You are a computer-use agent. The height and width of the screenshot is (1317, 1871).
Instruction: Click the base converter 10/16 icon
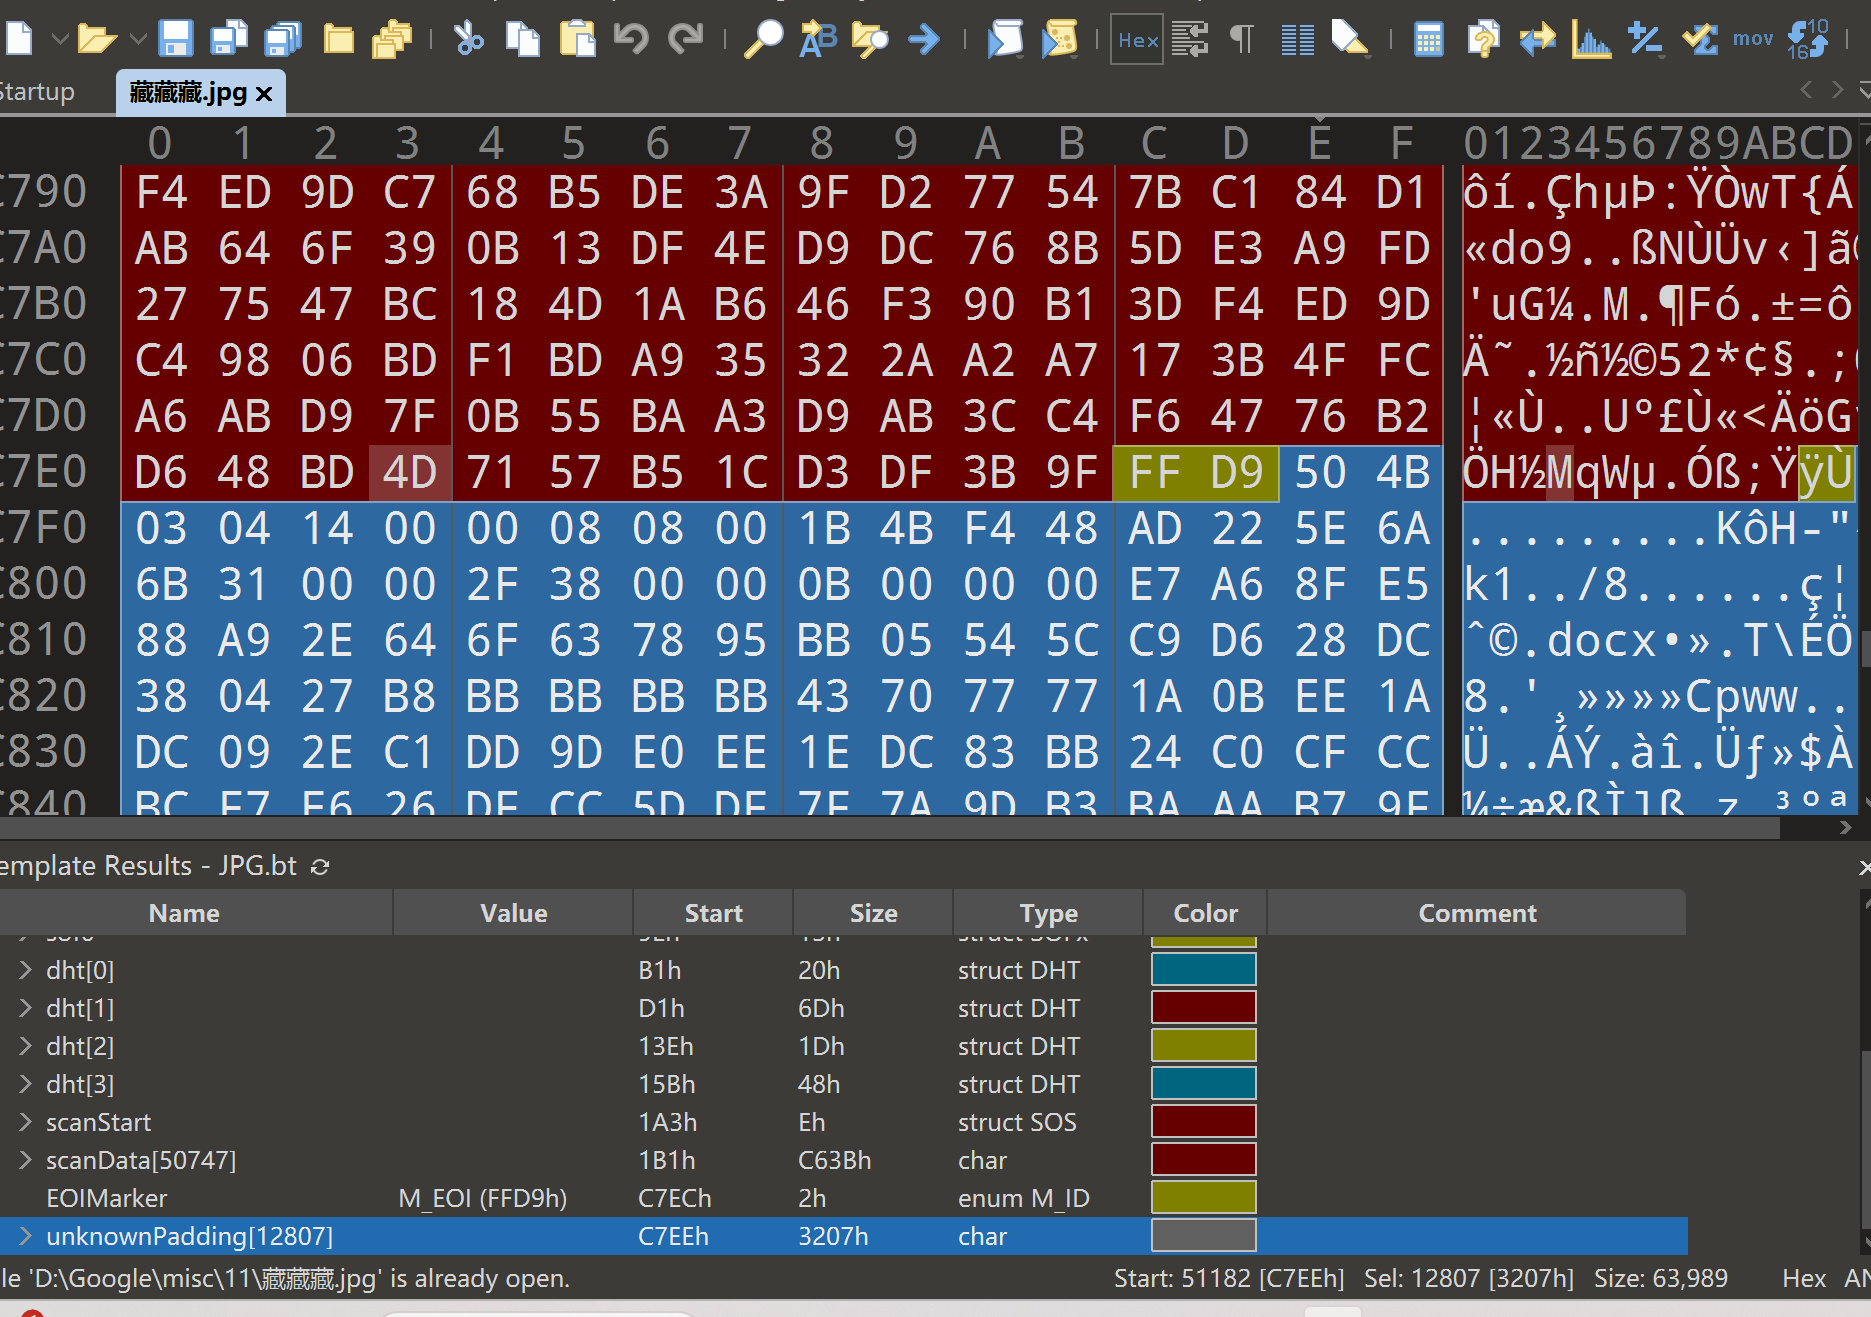pos(1809,39)
